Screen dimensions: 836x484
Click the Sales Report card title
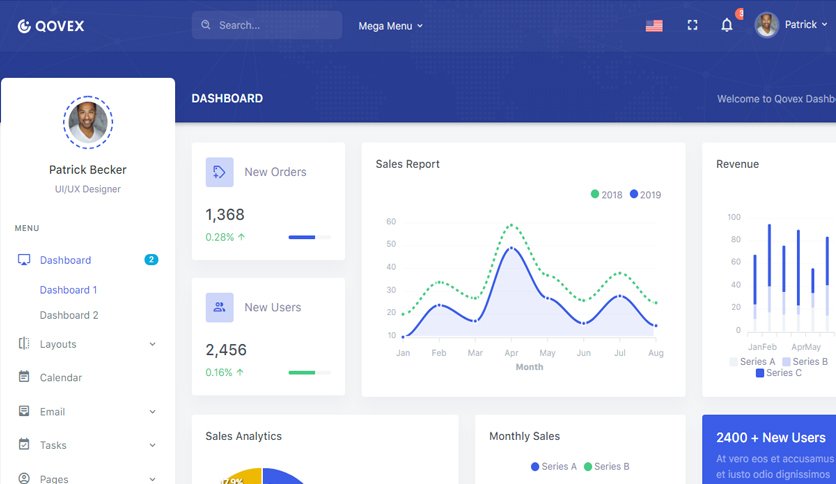[407, 164]
